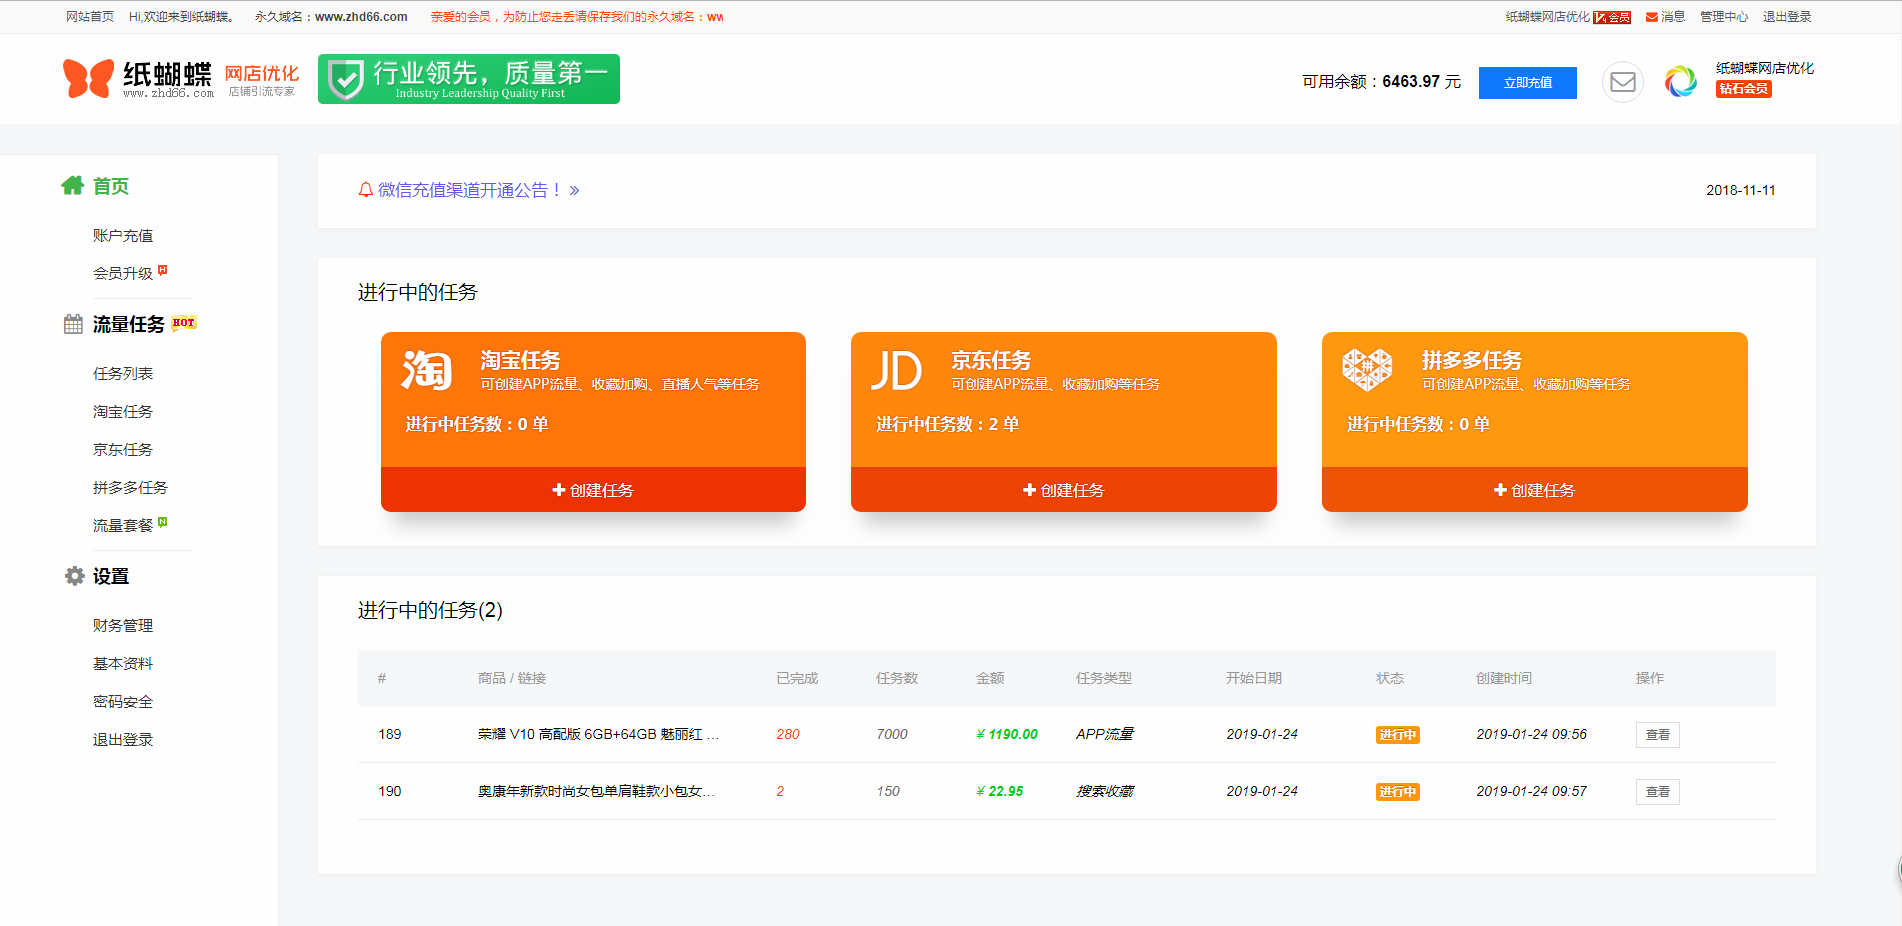This screenshot has width=1902, height=926.
Task: Click the 进行中的任务(2) heading
Action: [430, 610]
